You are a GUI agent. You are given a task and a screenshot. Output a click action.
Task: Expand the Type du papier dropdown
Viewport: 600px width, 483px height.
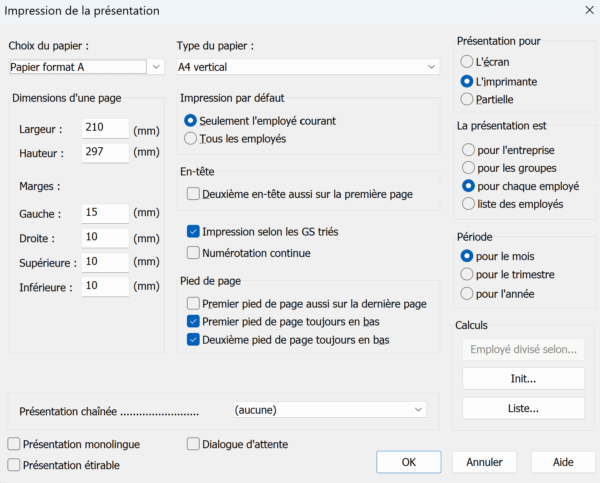(x=431, y=67)
